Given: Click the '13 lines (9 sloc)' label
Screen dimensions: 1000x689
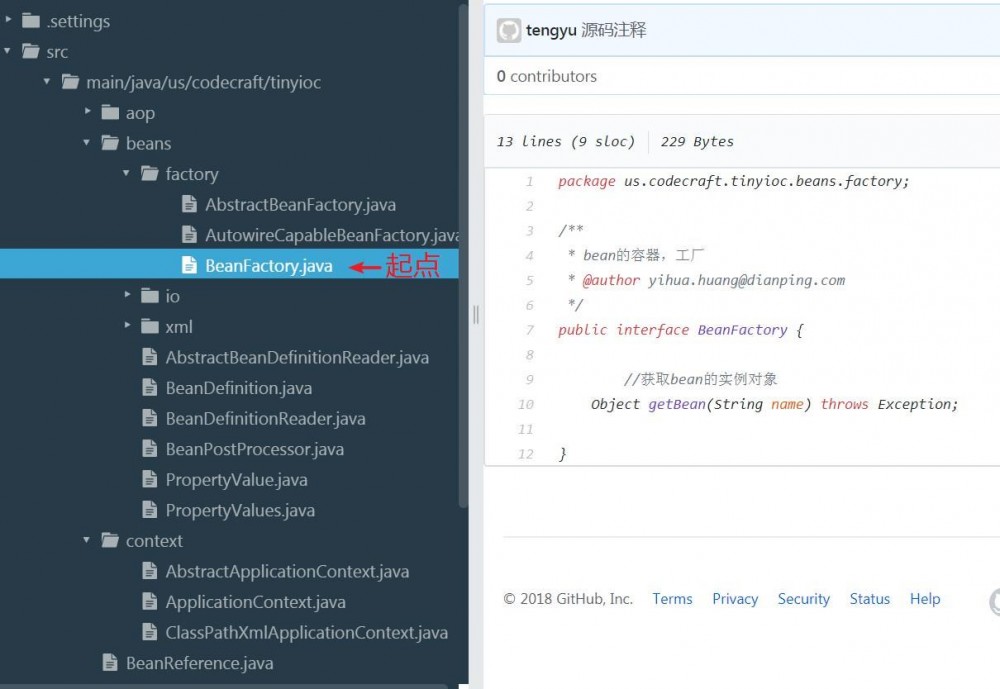Looking at the screenshot, I should tap(566, 141).
